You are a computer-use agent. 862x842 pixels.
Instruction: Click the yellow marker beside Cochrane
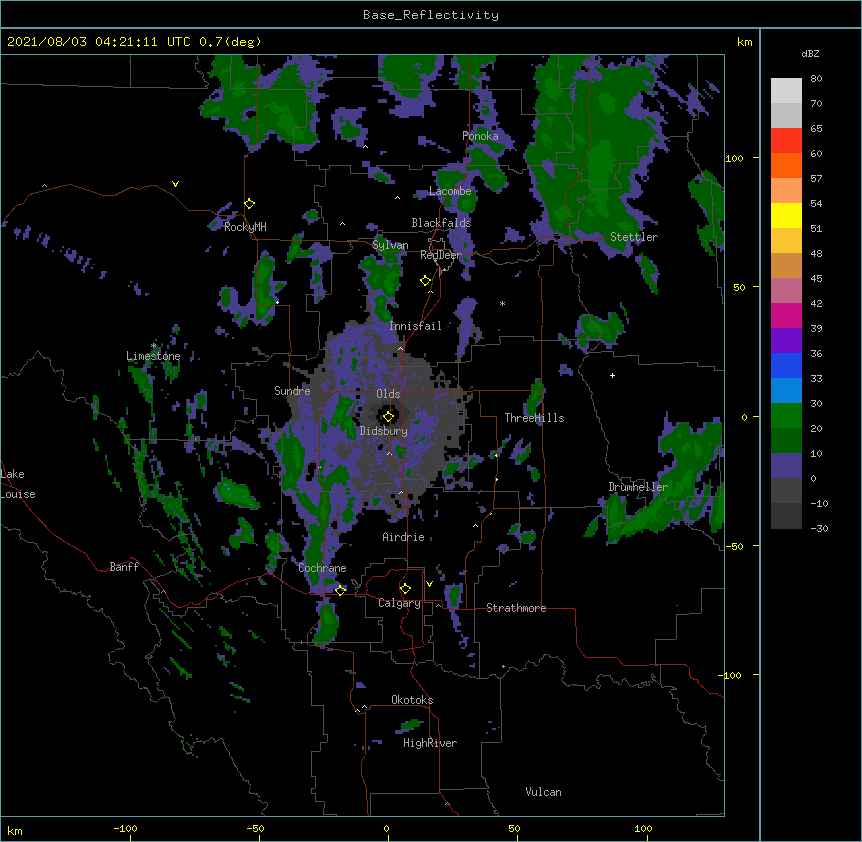[x=340, y=590]
